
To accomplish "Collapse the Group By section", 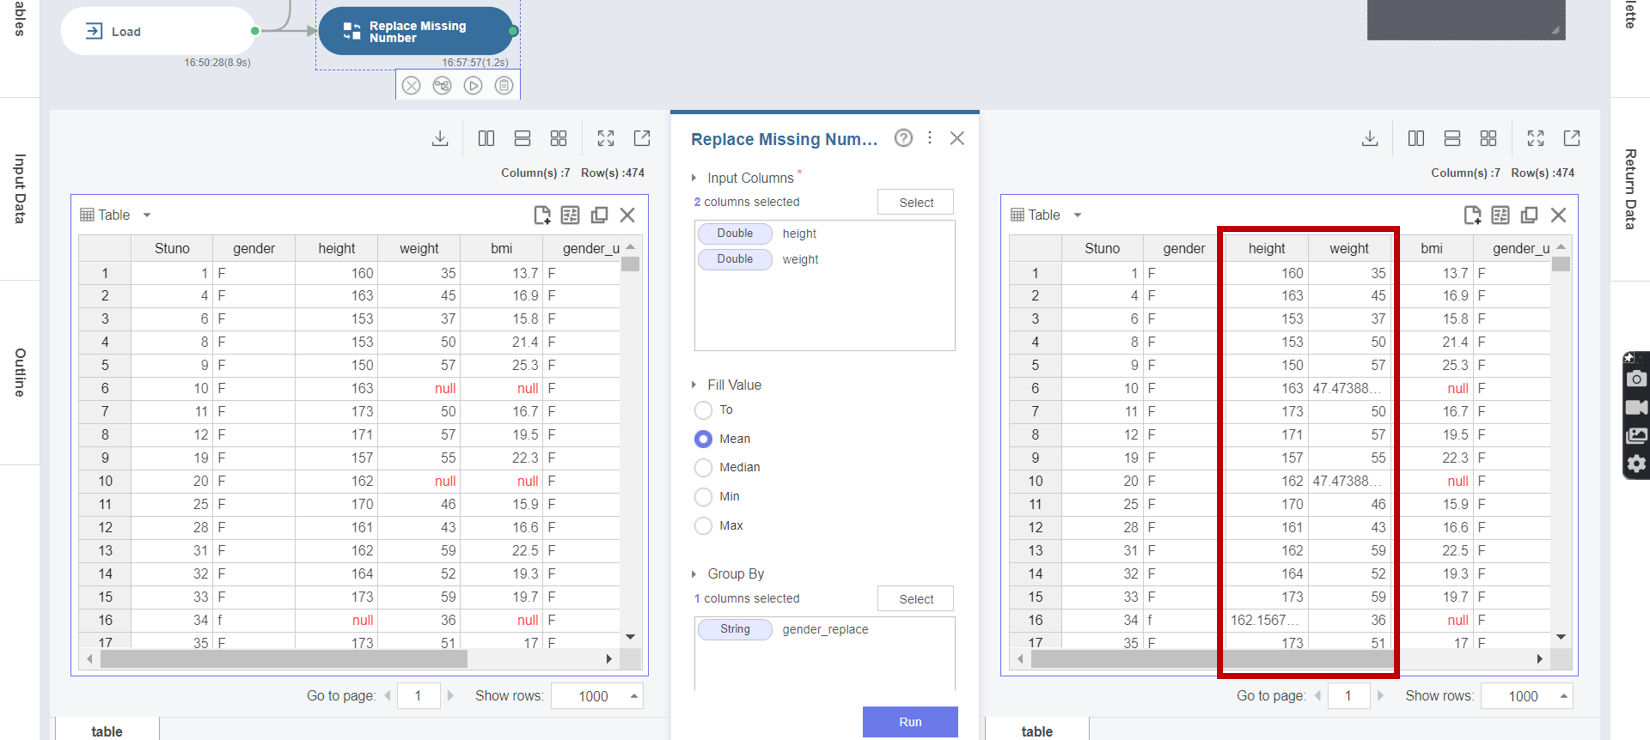I will (694, 574).
